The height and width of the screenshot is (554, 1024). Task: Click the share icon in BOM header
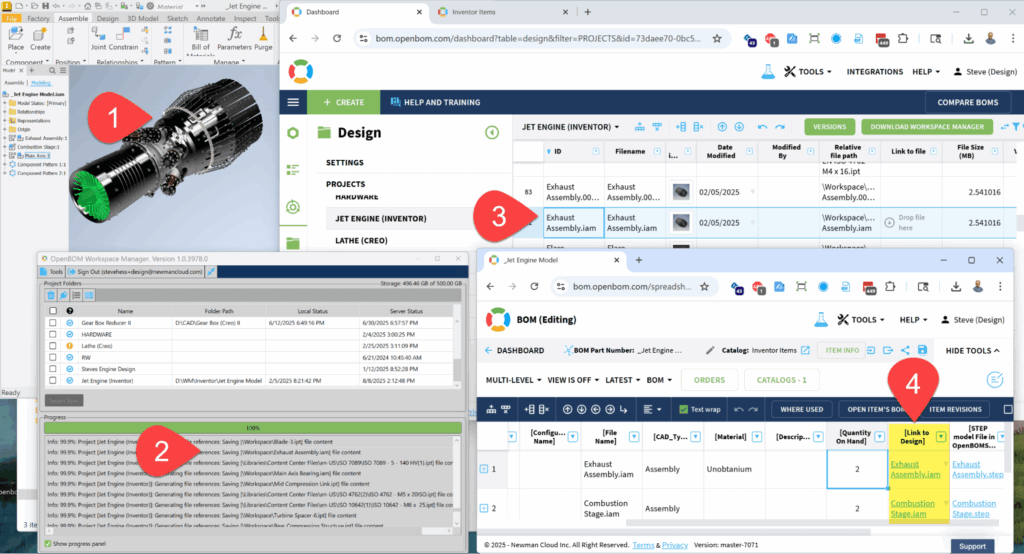pos(905,350)
